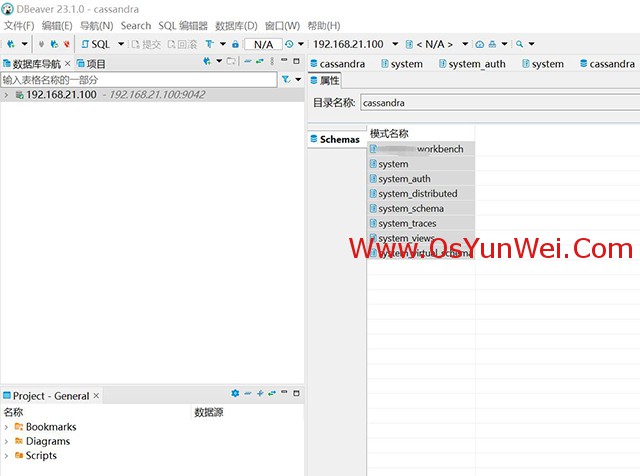Click the 输入表格名称的一部分 filter field
The height and width of the screenshot is (476, 640).
coord(139,80)
